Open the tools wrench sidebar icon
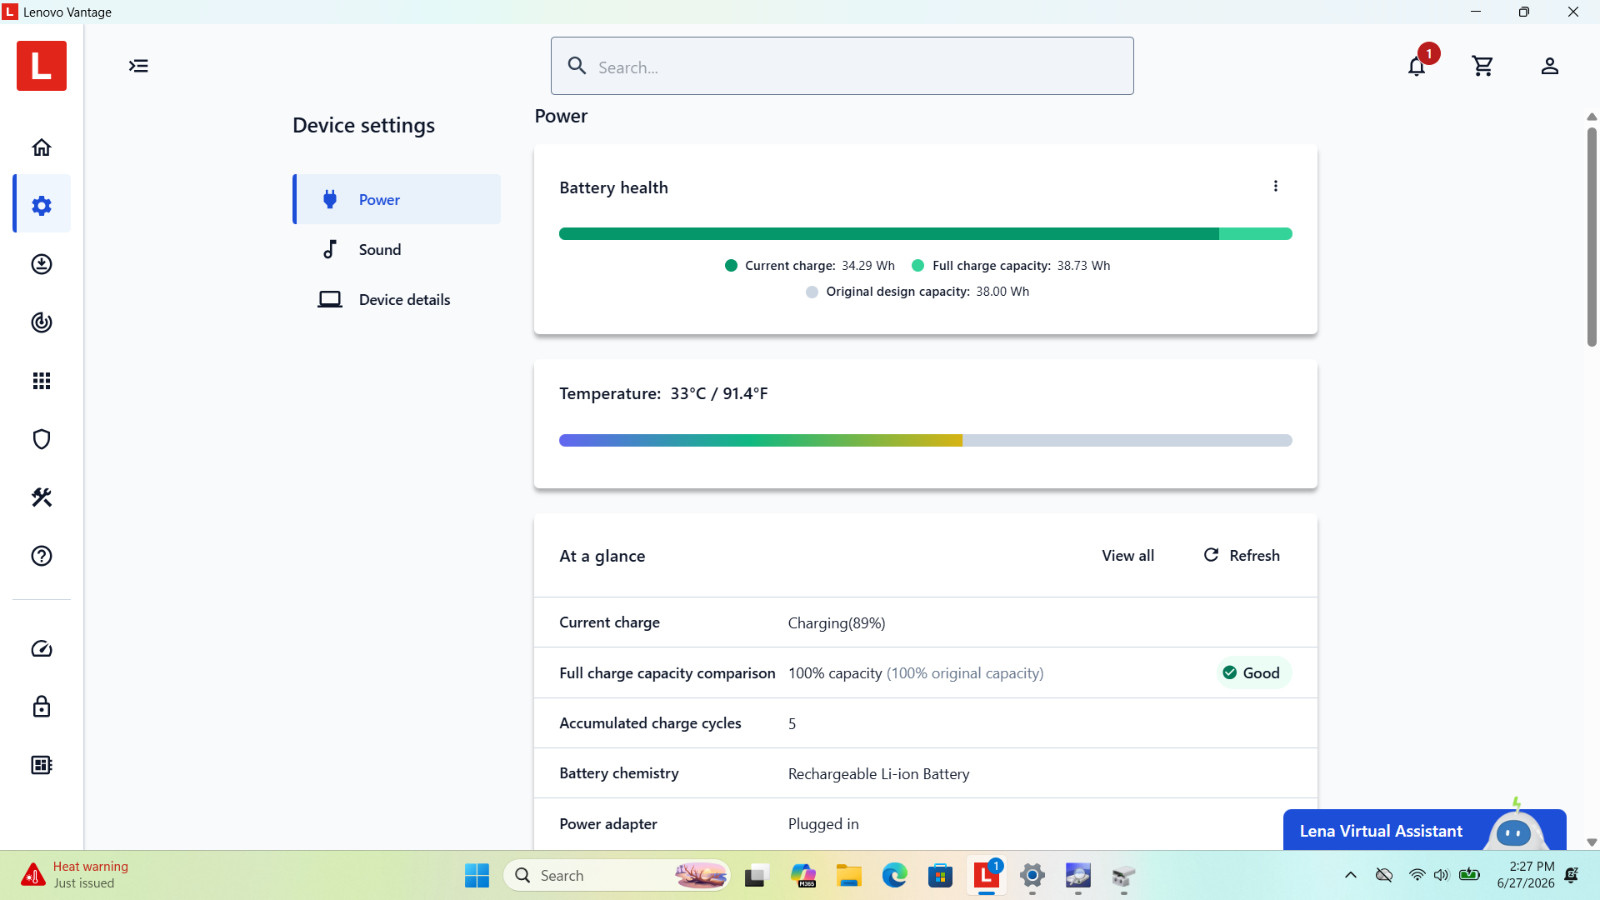This screenshot has width=1600, height=900. (x=41, y=497)
